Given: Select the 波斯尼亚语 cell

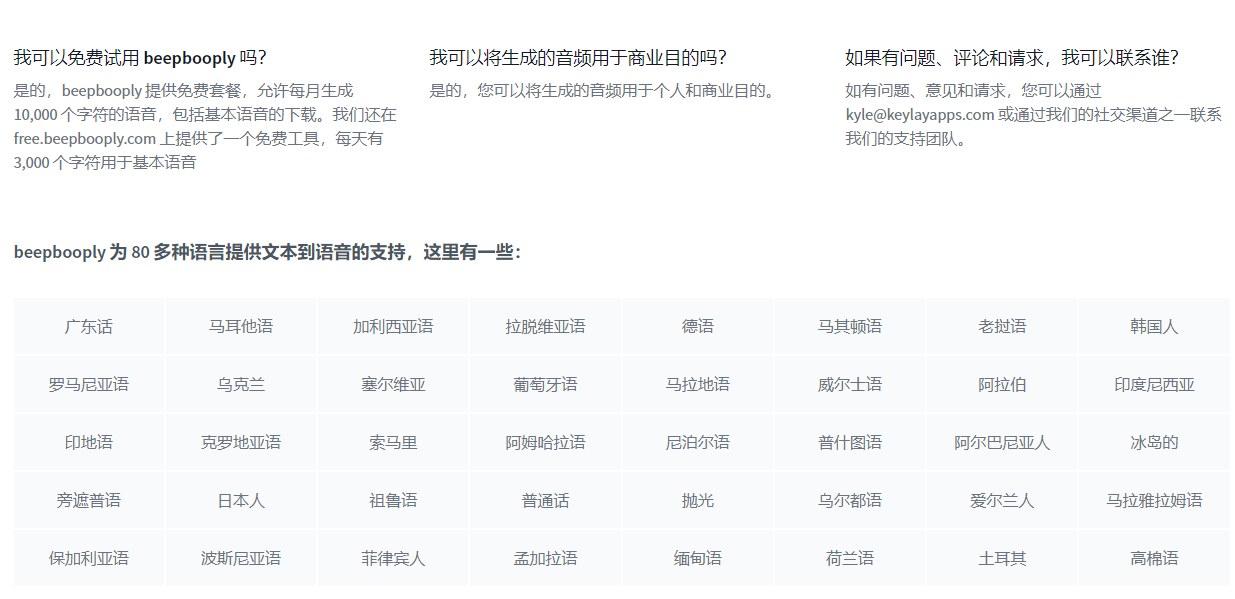Looking at the screenshot, I should point(241,558).
